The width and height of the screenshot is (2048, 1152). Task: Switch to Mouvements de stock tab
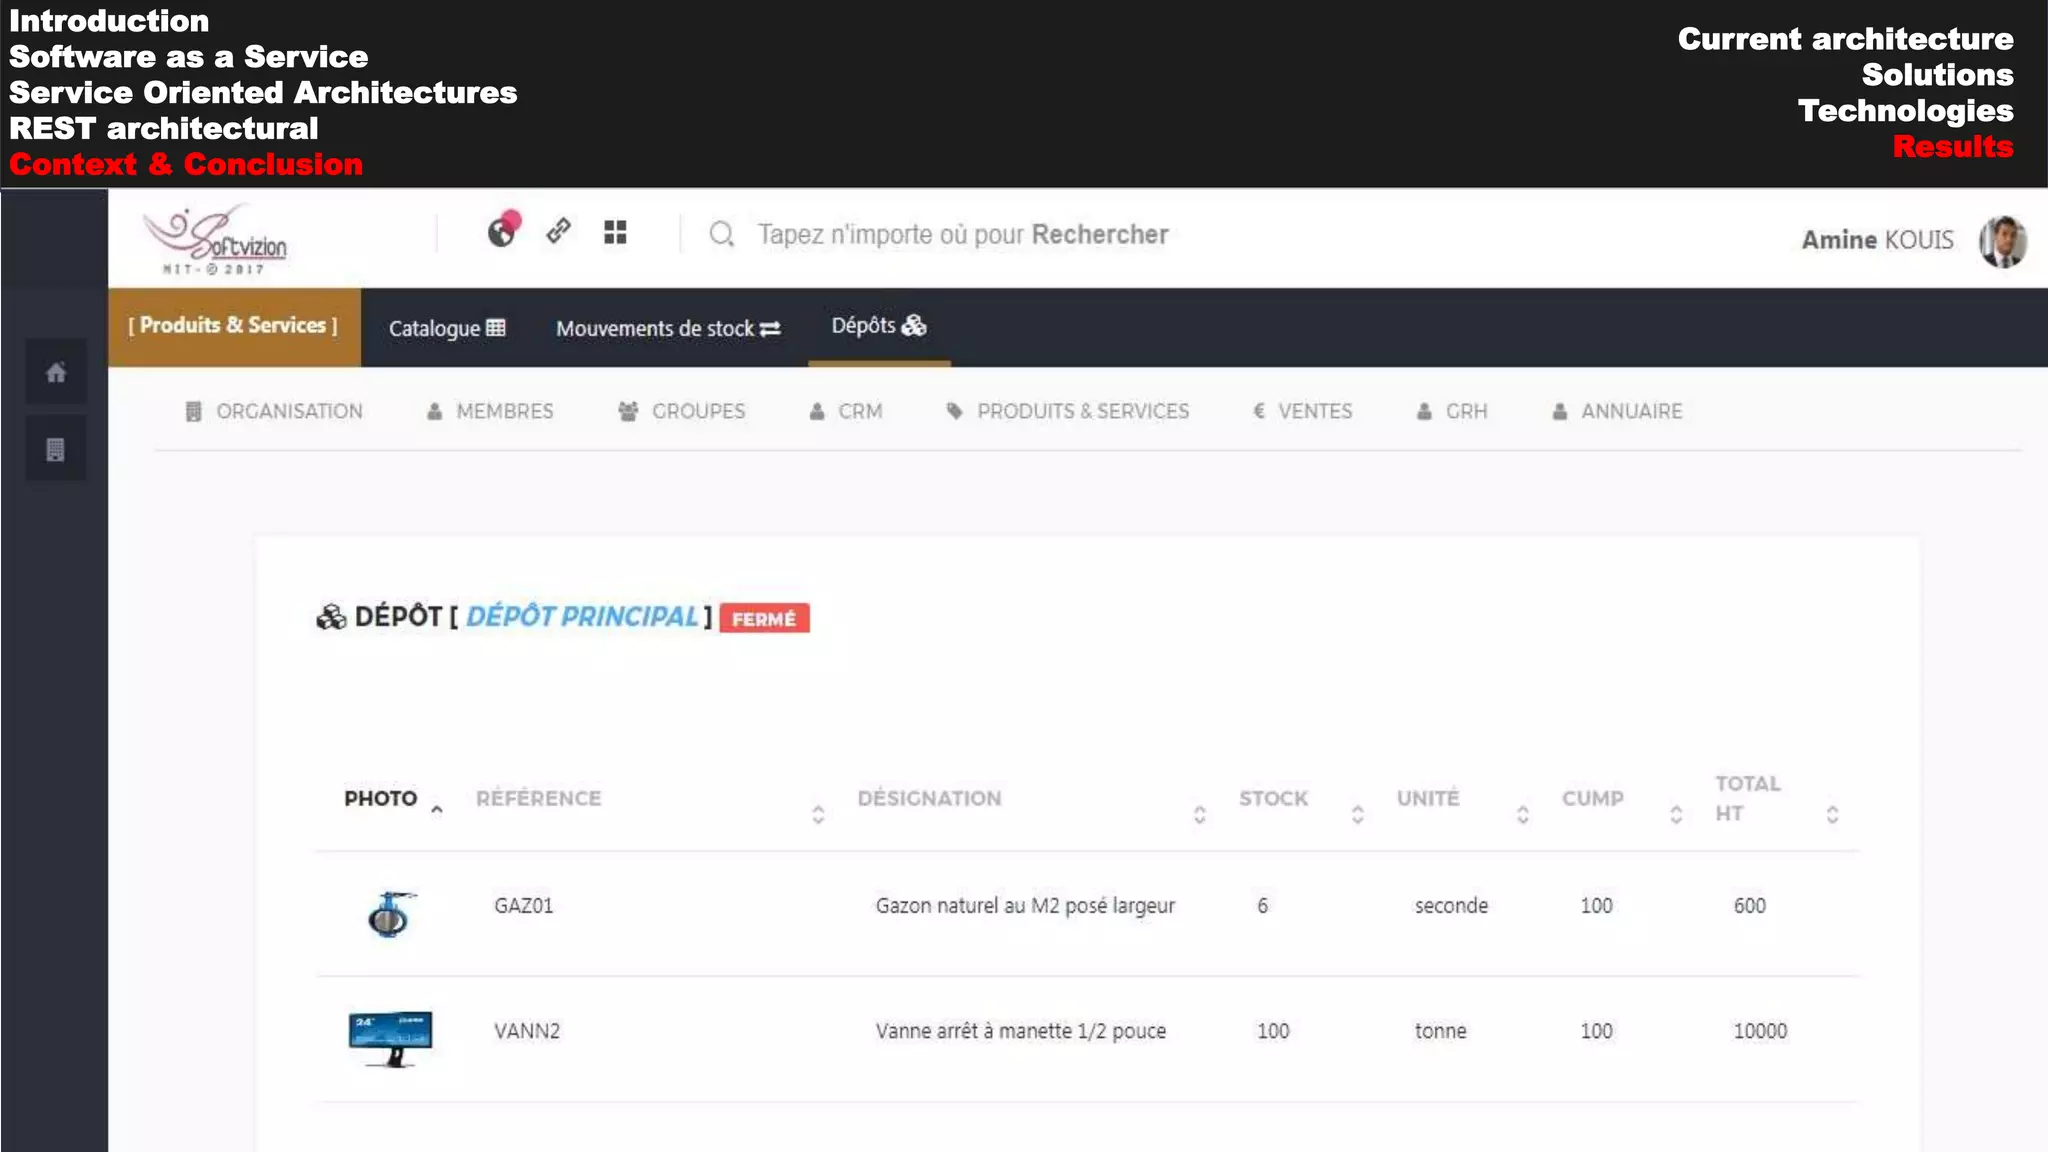click(x=667, y=328)
